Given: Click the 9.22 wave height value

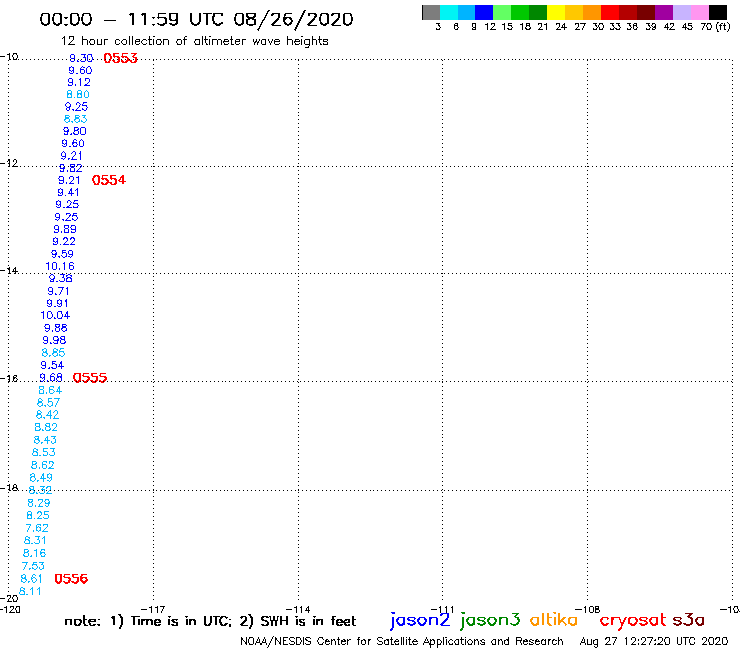Looking at the screenshot, I should (x=64, y=241).
